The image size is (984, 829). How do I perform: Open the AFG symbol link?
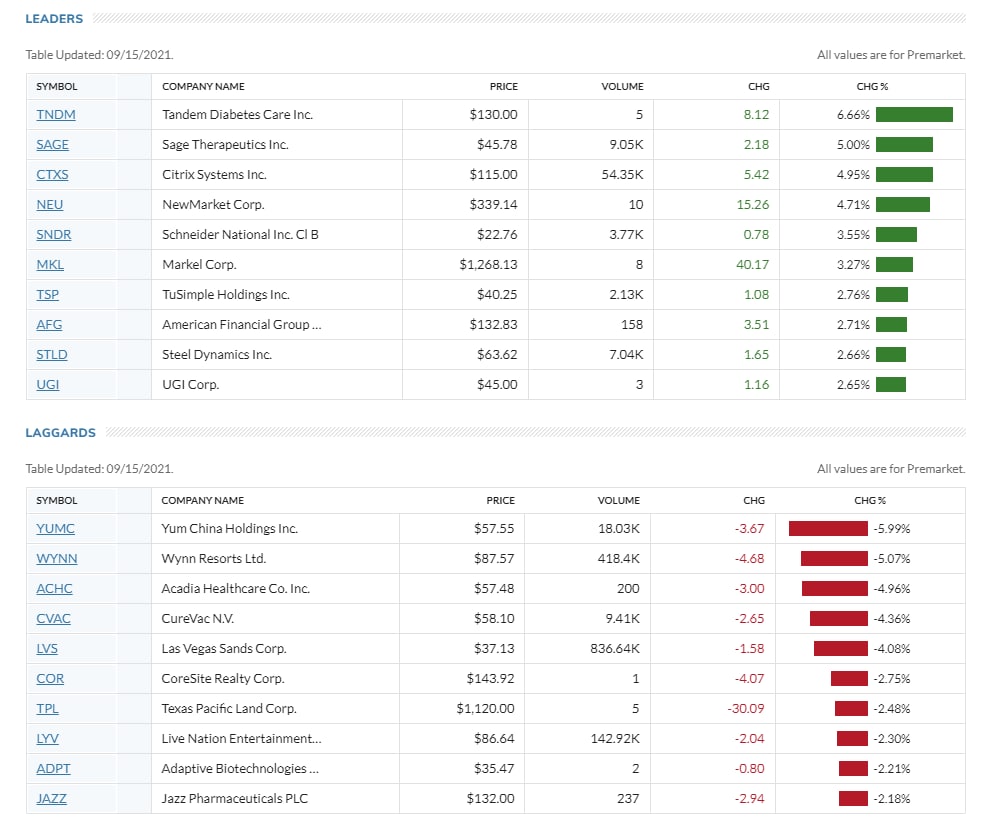pos(49,325)
